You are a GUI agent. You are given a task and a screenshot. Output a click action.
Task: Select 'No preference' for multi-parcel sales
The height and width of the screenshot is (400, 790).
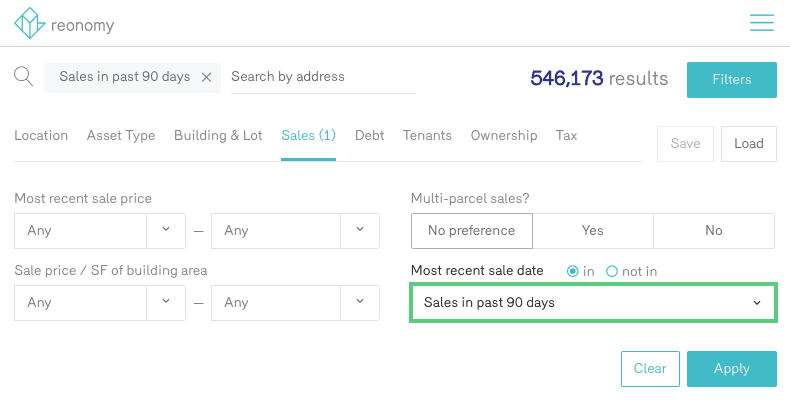click(471, 230)
